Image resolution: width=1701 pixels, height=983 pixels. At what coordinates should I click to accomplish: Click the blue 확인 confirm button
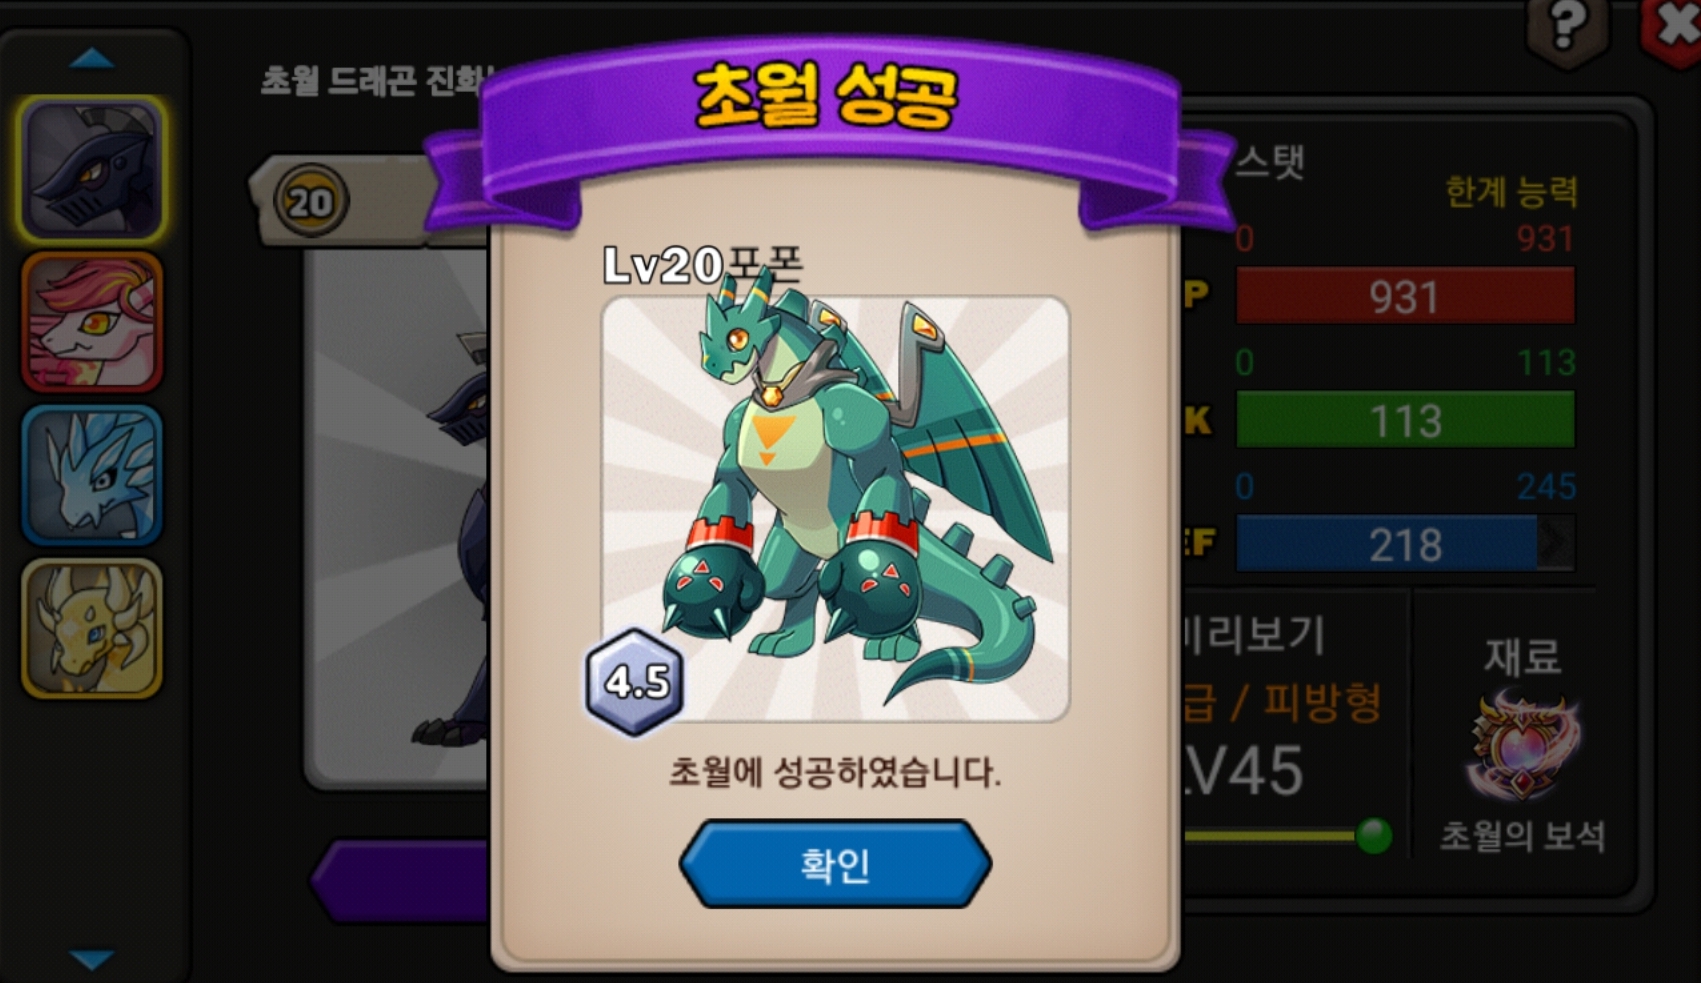(835, 864)
